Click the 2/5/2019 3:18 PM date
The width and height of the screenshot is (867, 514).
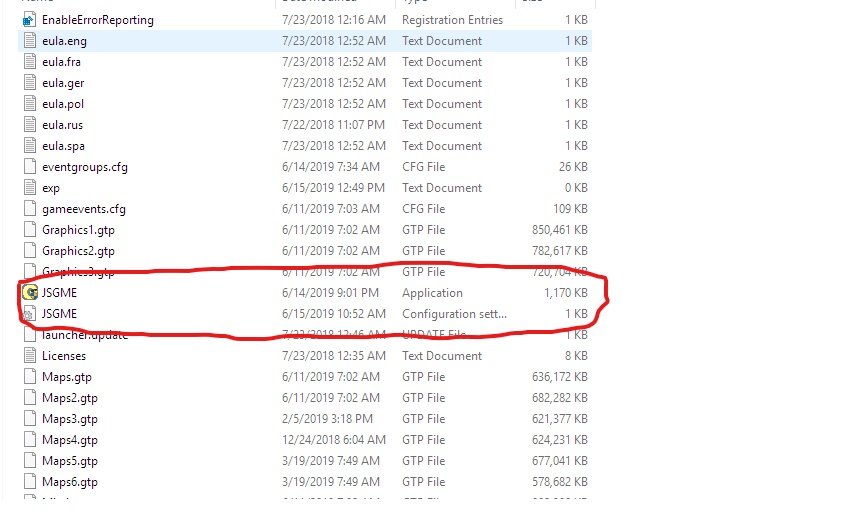click(x=327, y=419)
